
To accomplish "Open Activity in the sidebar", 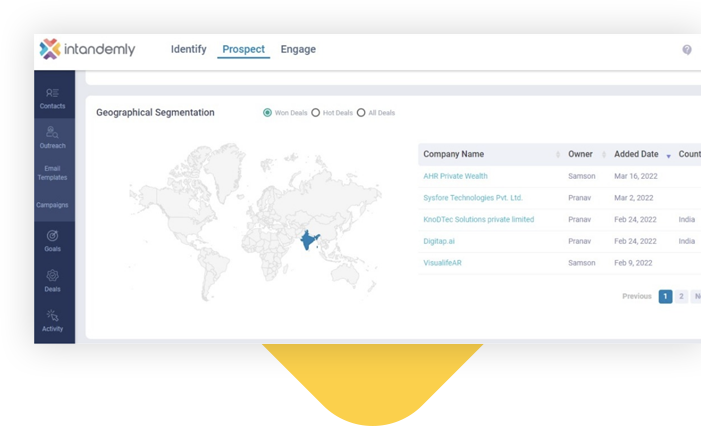I will tap(52, 321).
